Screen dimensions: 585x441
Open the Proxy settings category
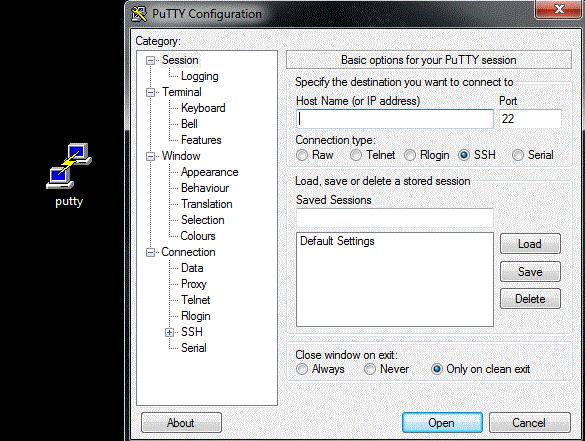(194, 284)
